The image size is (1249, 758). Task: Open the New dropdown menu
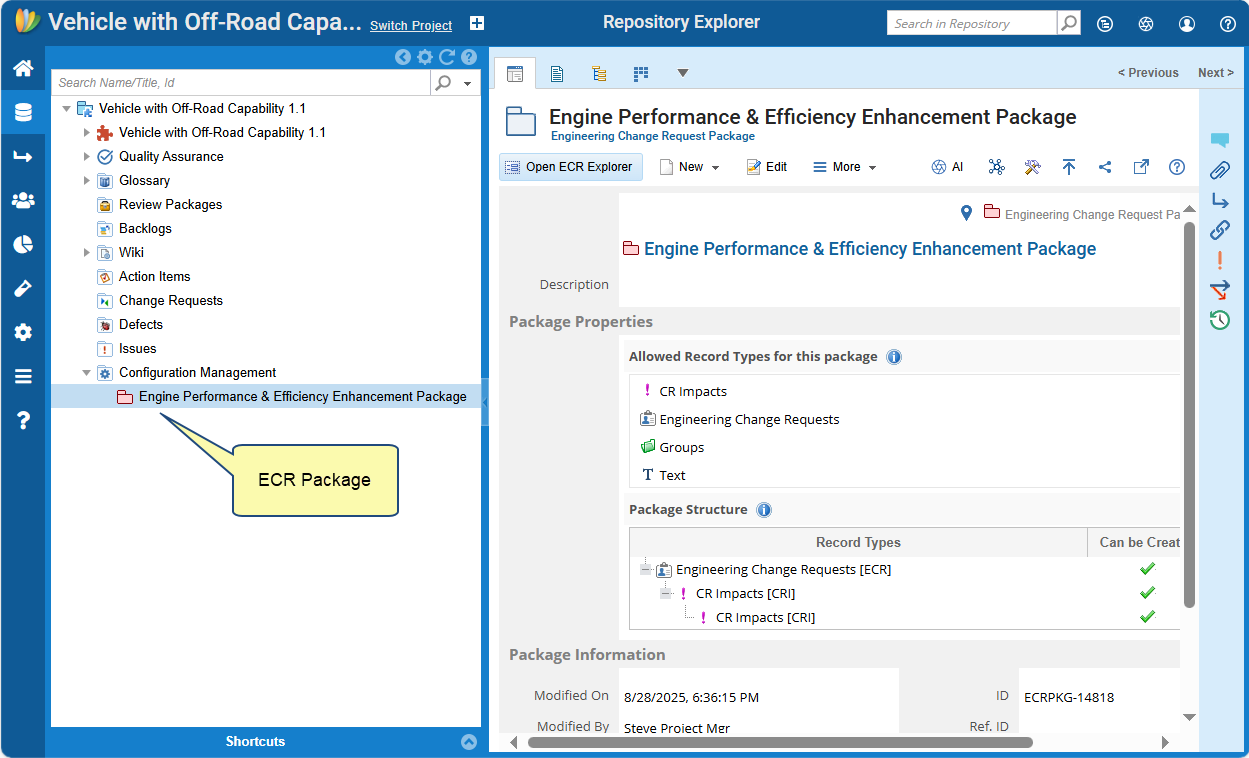[690, 167]
